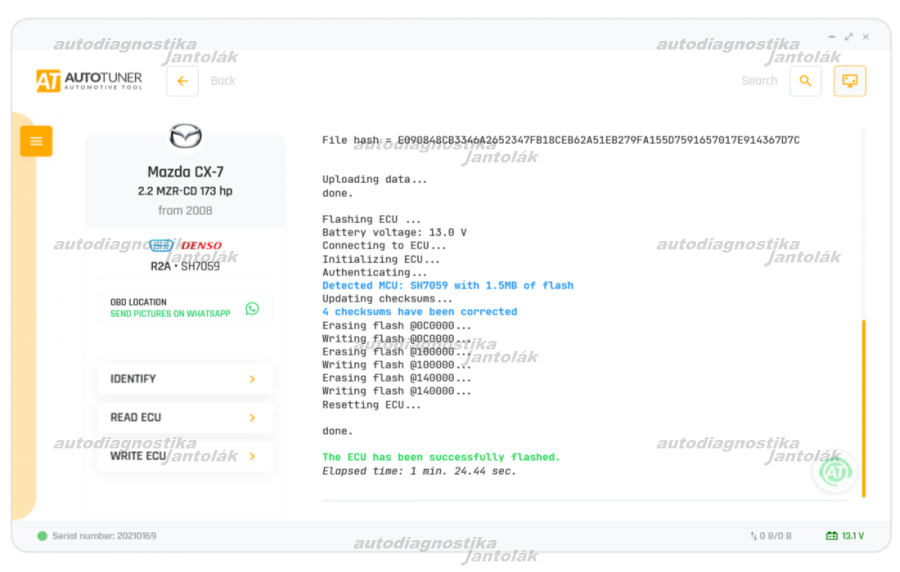Click Writing flash @140000 log line

pos(396,391)
